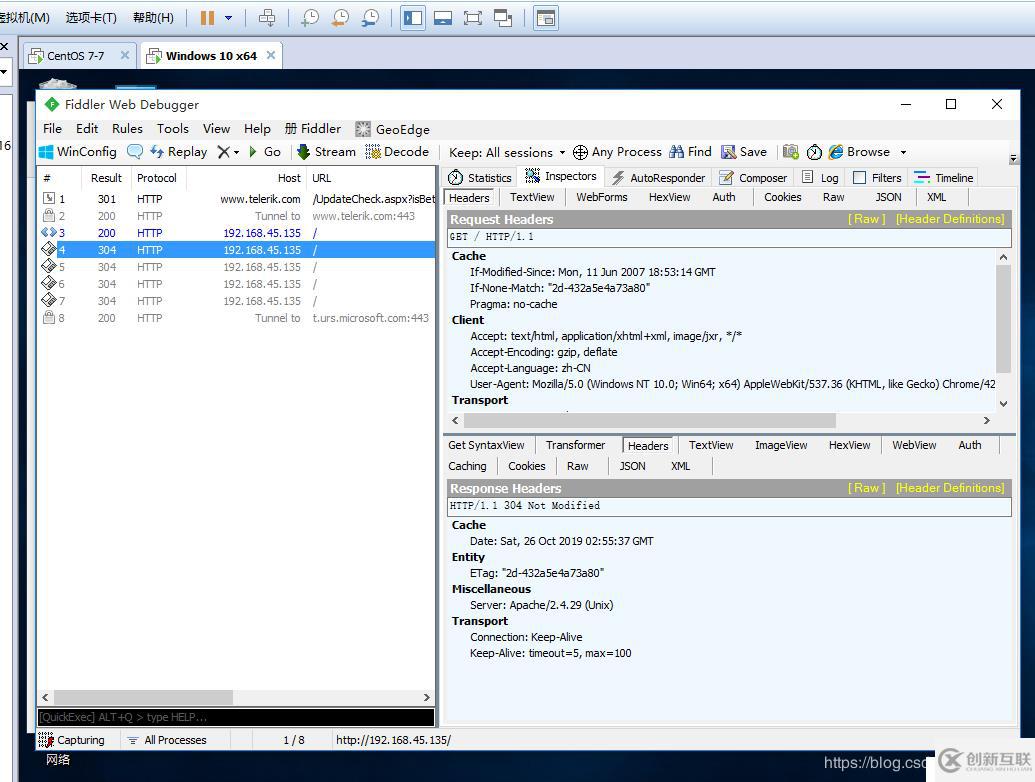Click the VMware unity mode icon
The image size is (1035, 782).
pos(503,18)
